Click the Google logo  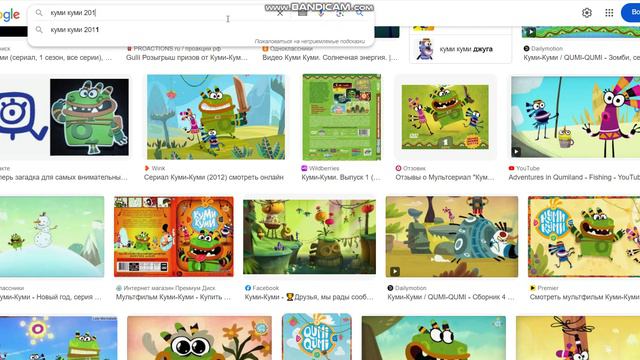(9, 15)
